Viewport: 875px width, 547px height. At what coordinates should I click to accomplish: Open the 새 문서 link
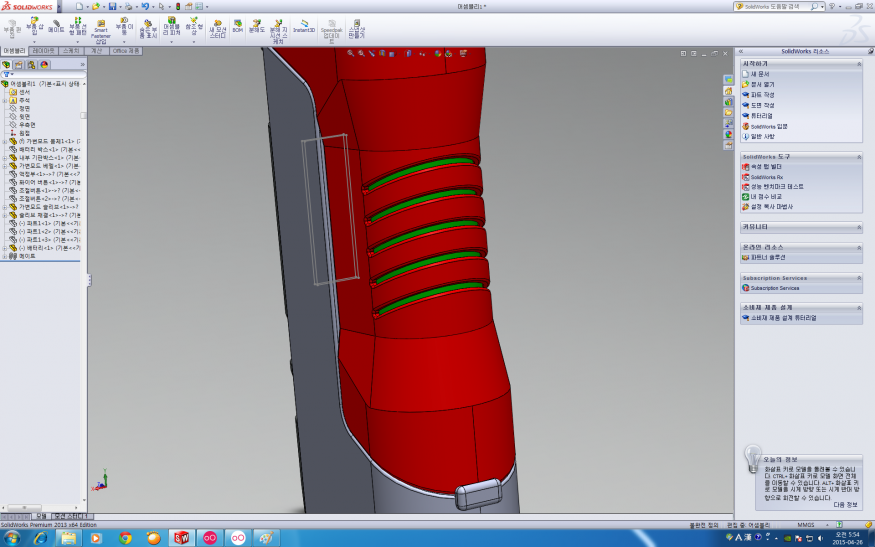click(760, 74)
